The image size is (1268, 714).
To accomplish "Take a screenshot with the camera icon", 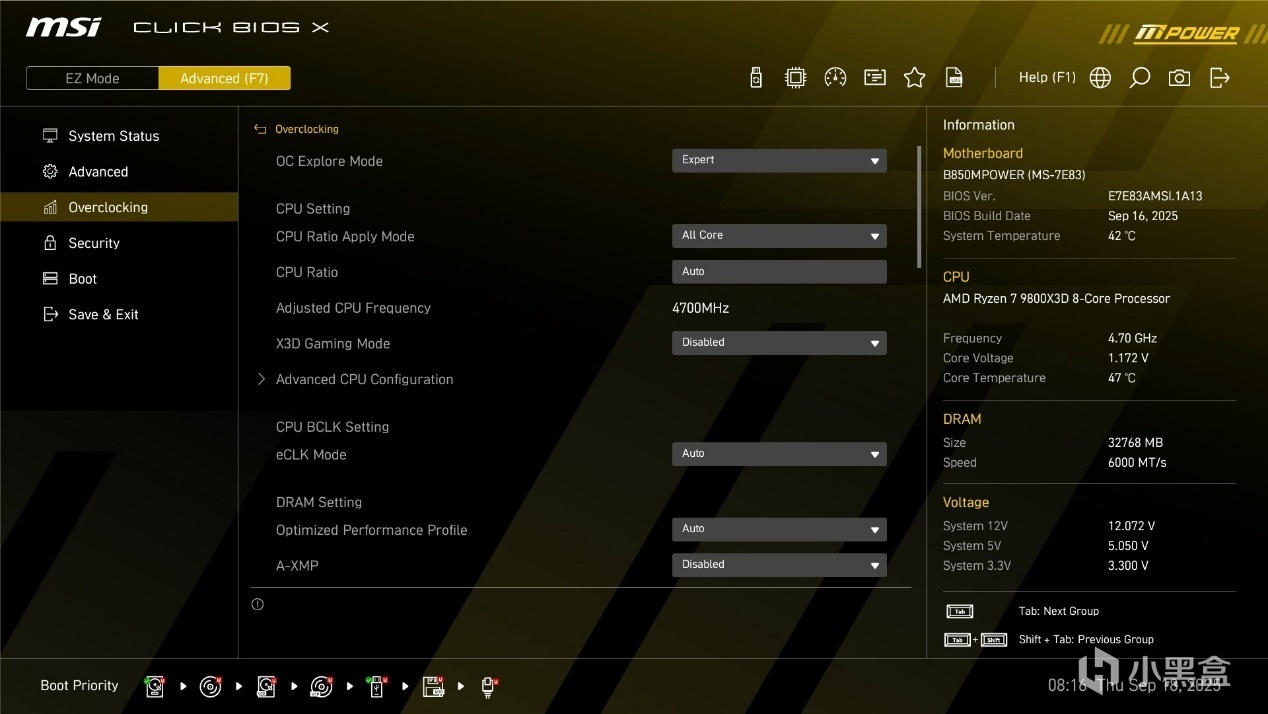I will 1180,78.
